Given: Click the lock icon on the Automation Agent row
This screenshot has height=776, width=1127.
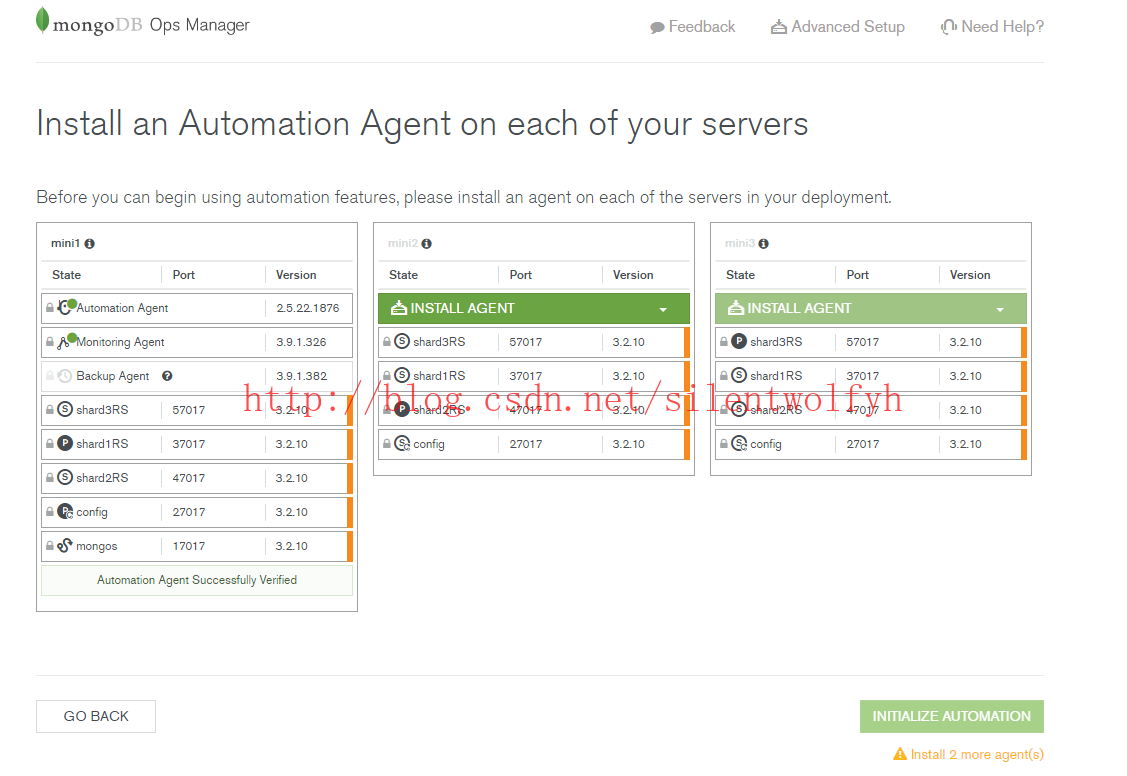Looking at the screenshot, I should pyautogui.click(x=50, y=308).
